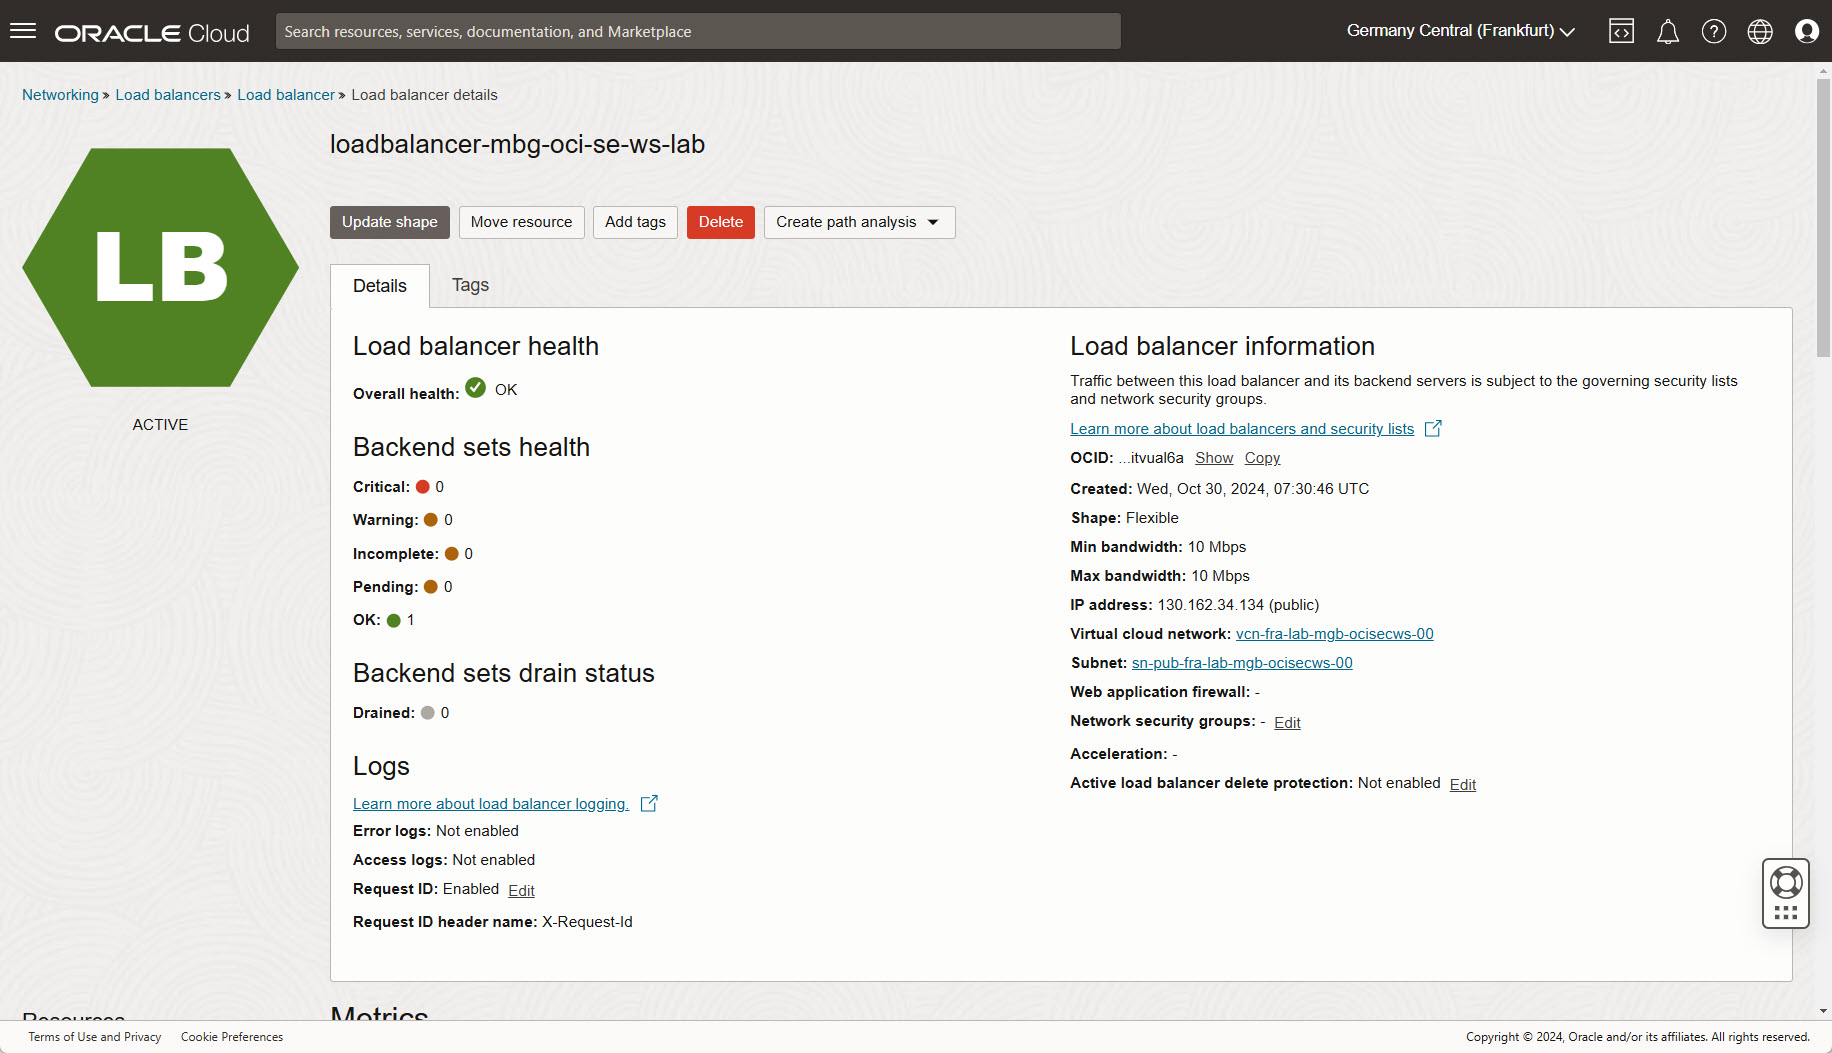The height and width of the screenshot is (1053, 1832).
Task: Click the vertical page scrollbar
Action: click(x=1823, y=217)
